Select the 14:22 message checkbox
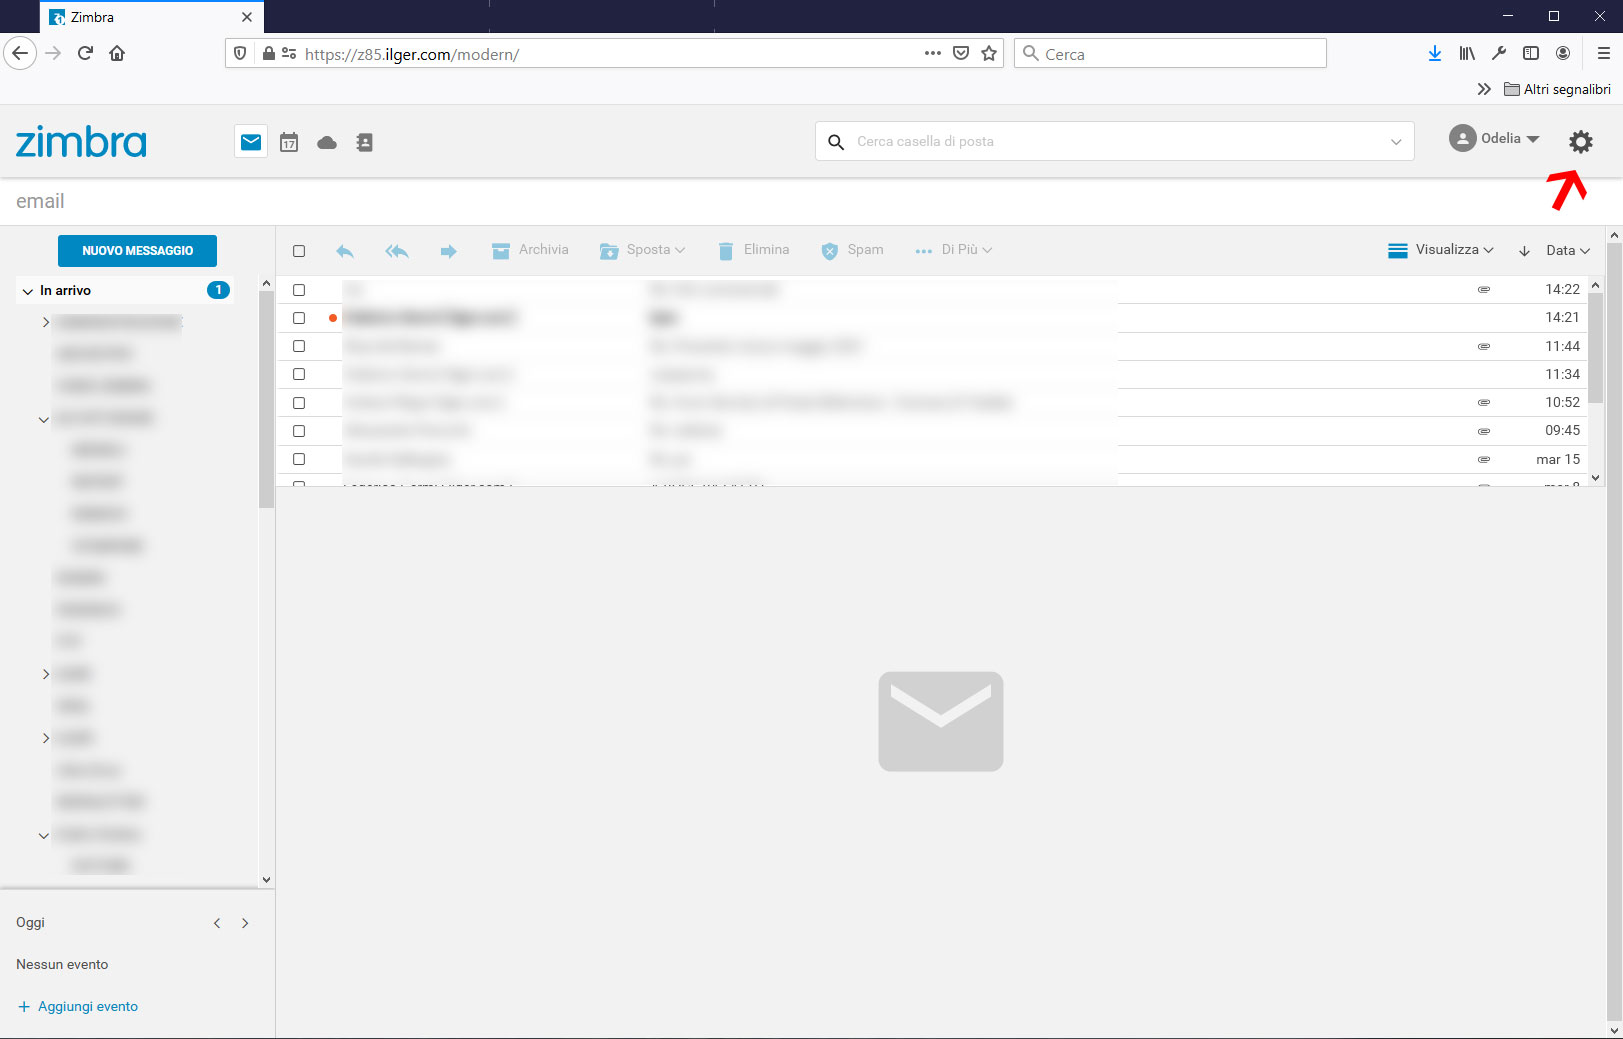 coord(299,290)
